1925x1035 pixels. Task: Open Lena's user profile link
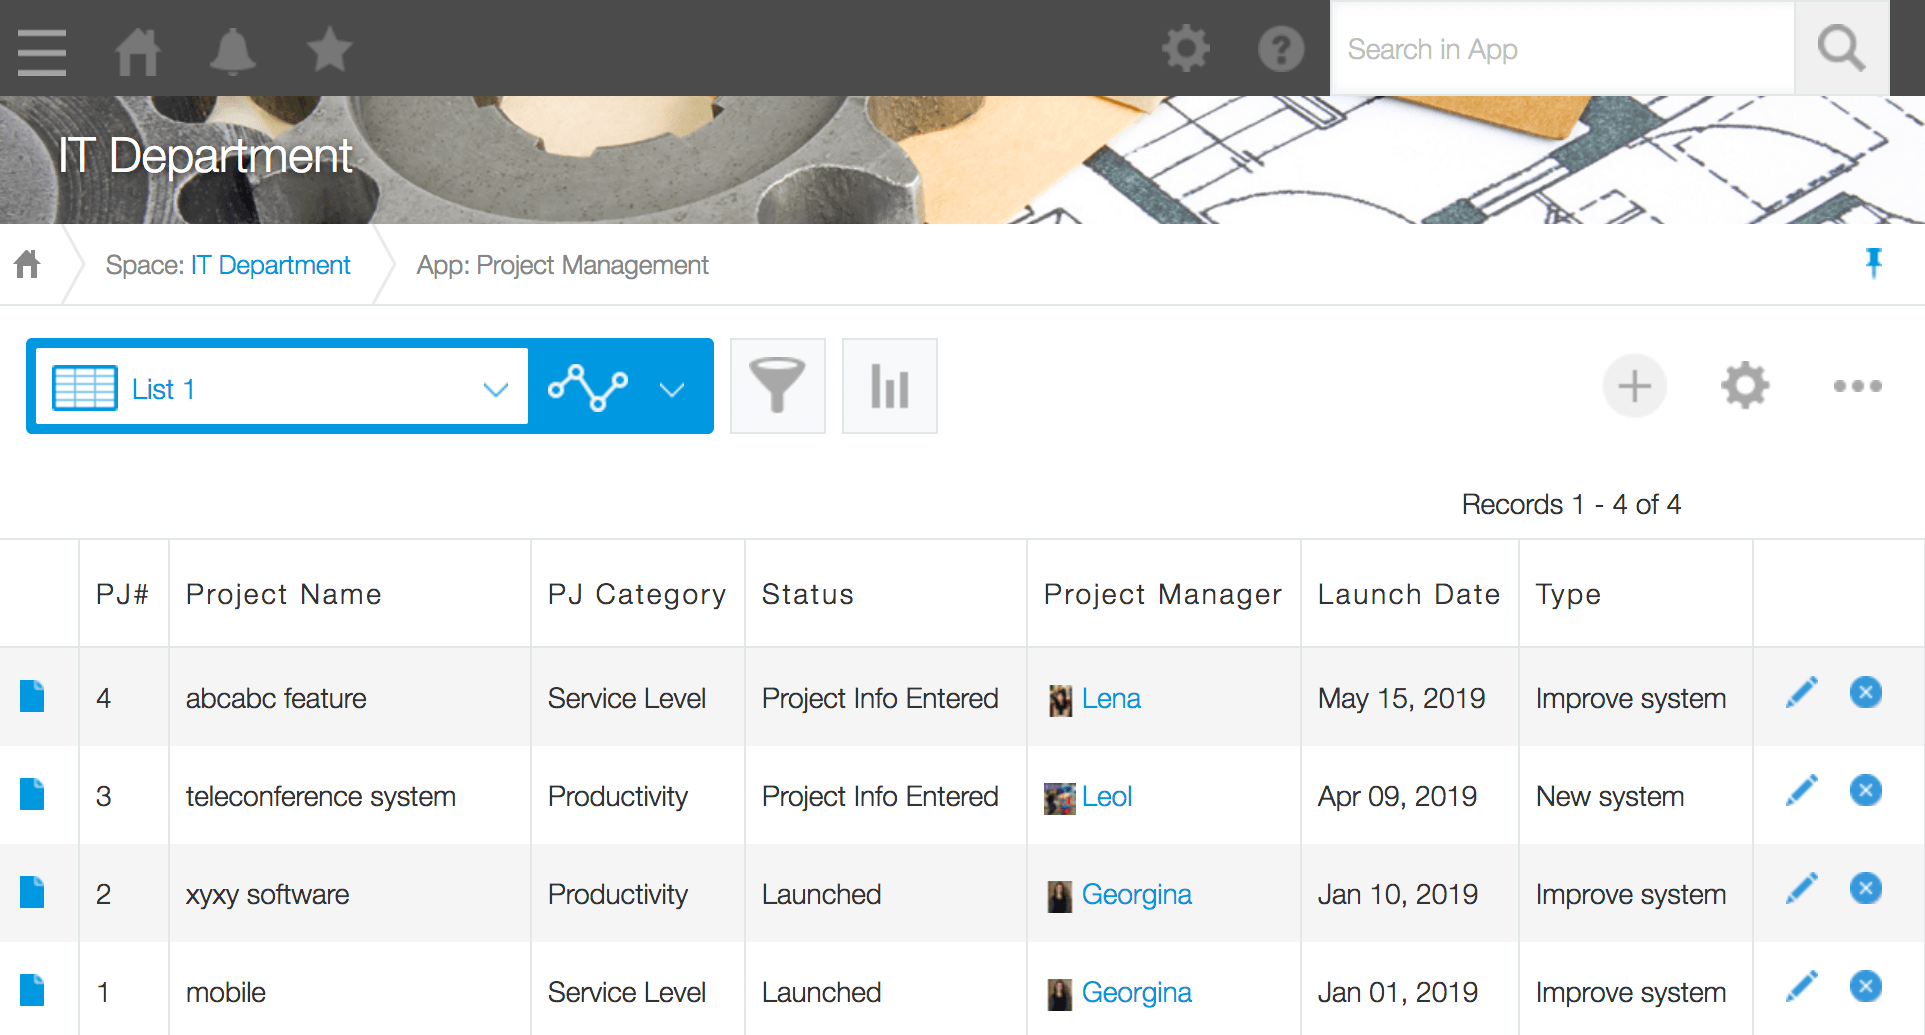[x=1110, y=698]
